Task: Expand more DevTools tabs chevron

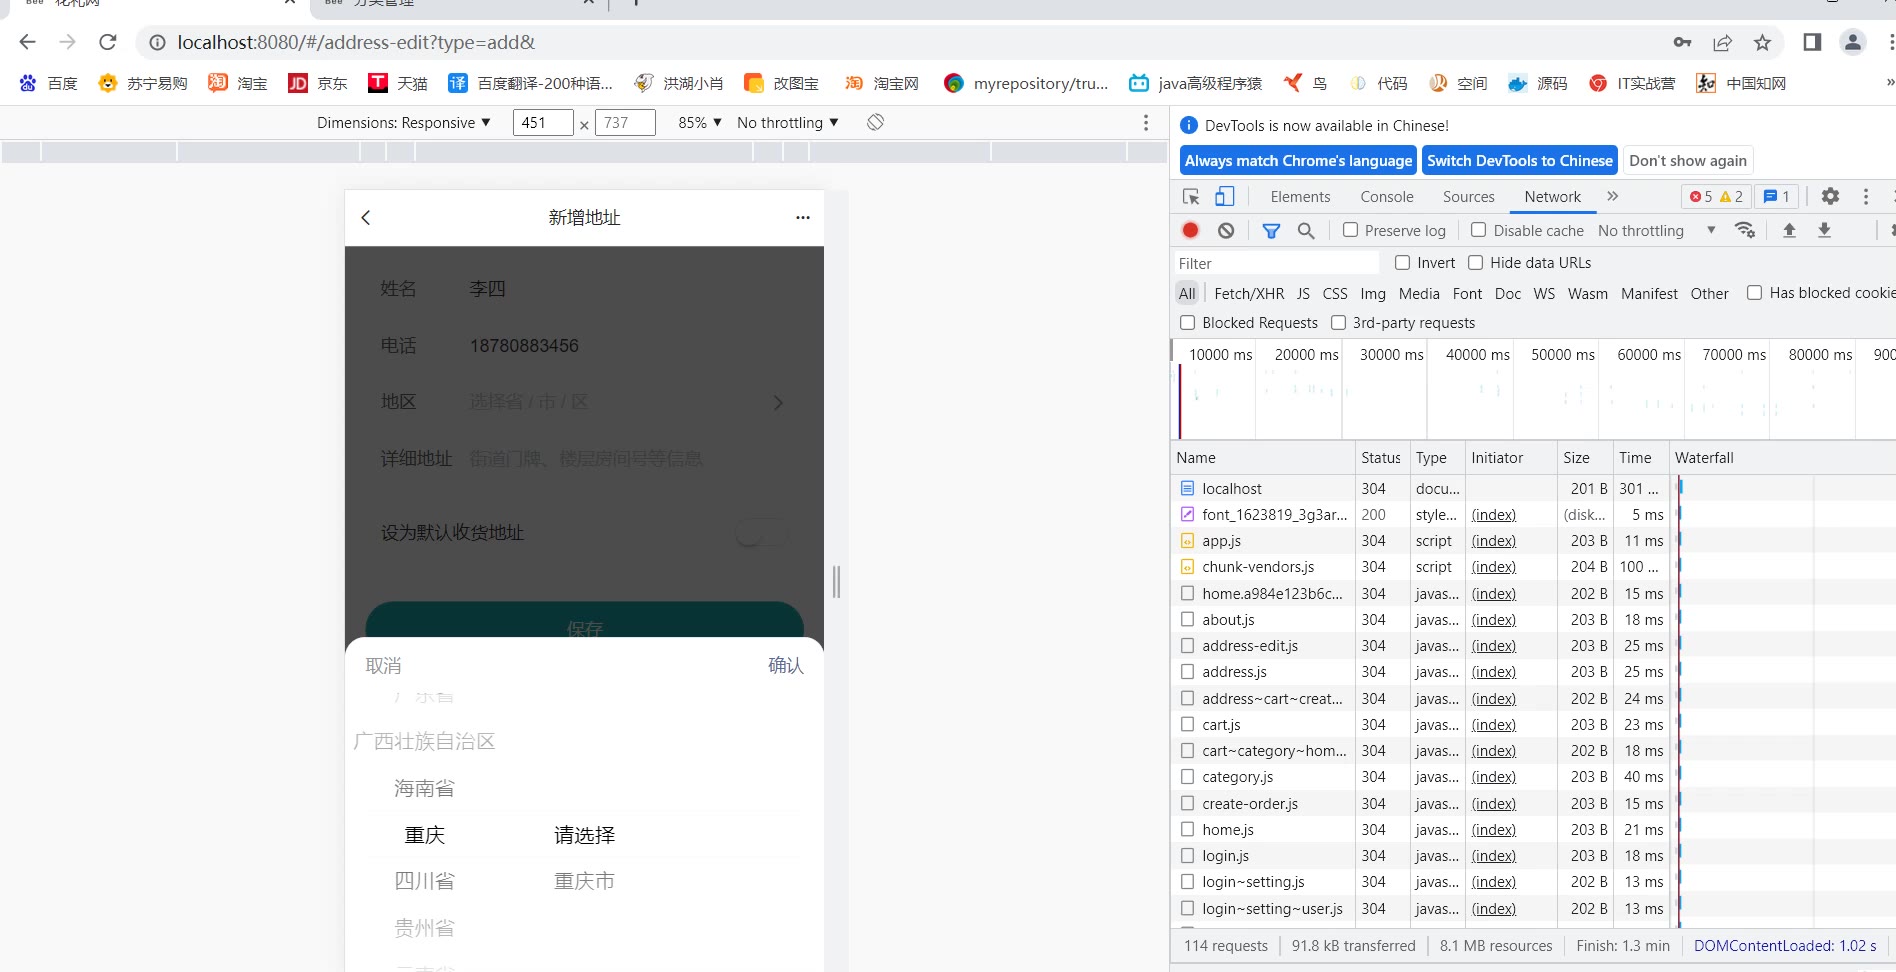Action: 1612,196
